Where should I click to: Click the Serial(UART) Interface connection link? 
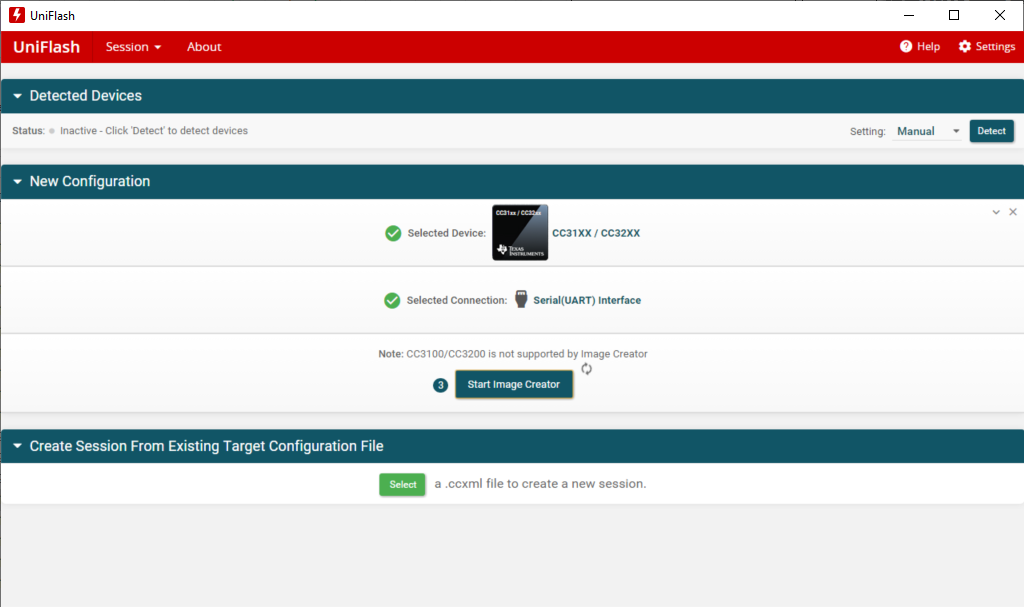[587, 301]
